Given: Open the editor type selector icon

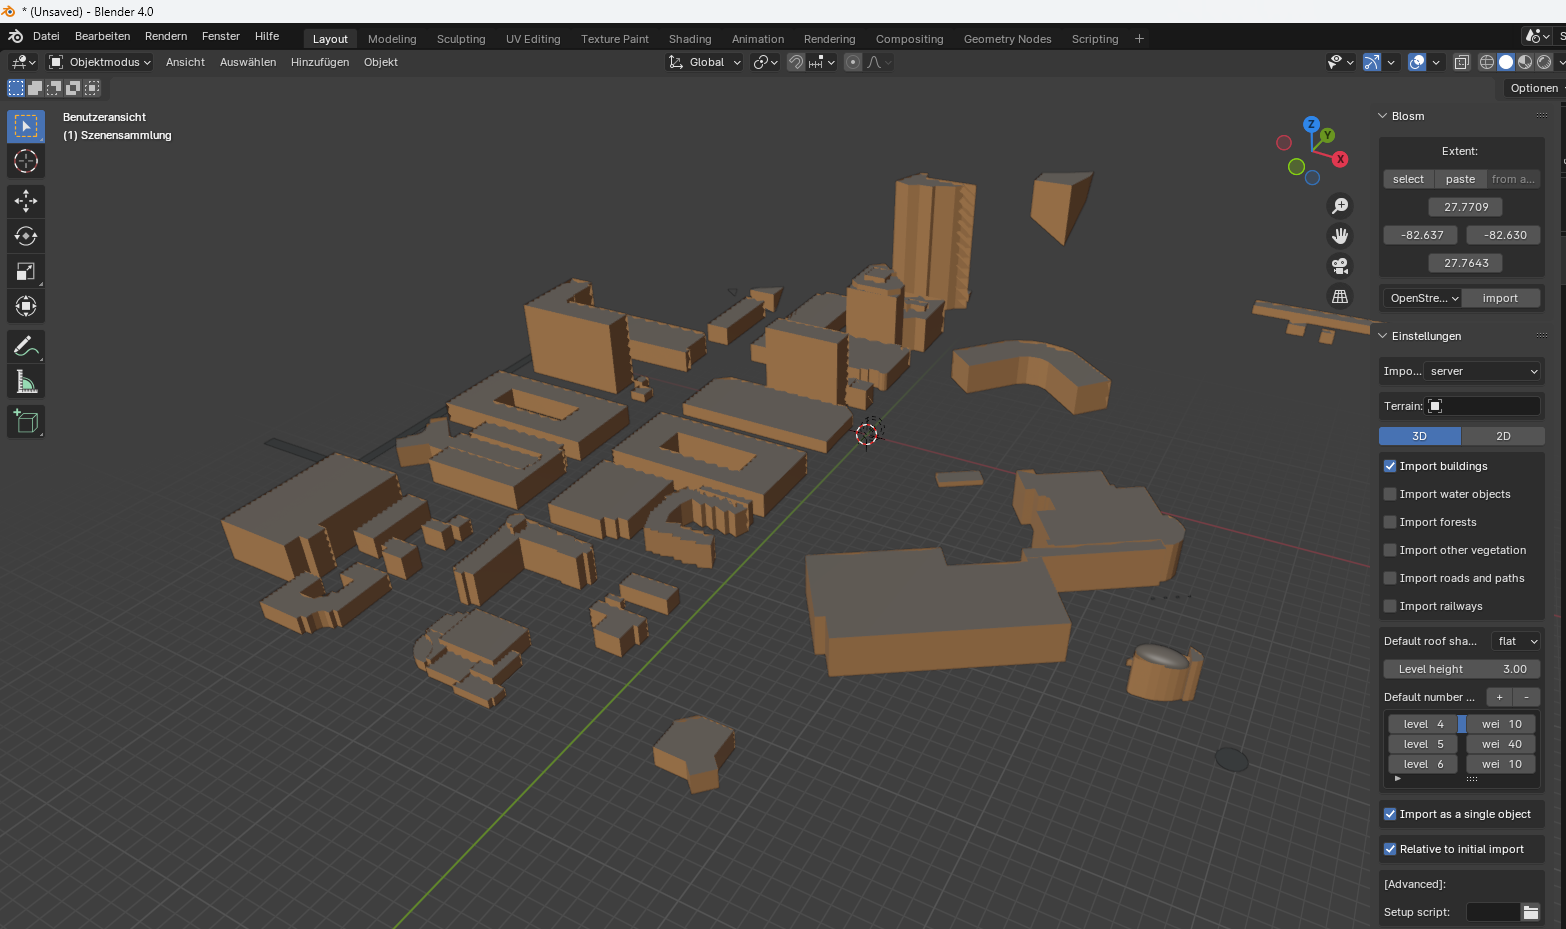Looking at the screenshot, I should tap(23, 62).
